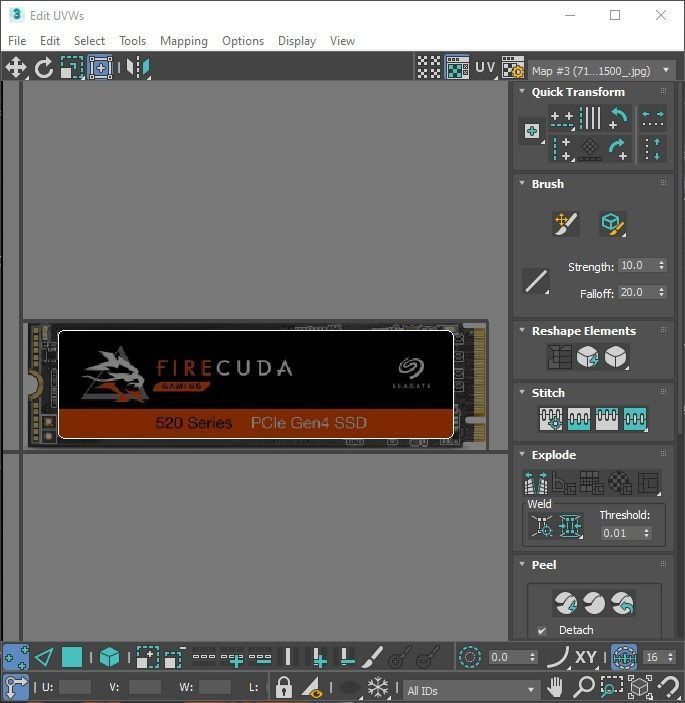Toggle the Lock Selection padlock icon

284,687
